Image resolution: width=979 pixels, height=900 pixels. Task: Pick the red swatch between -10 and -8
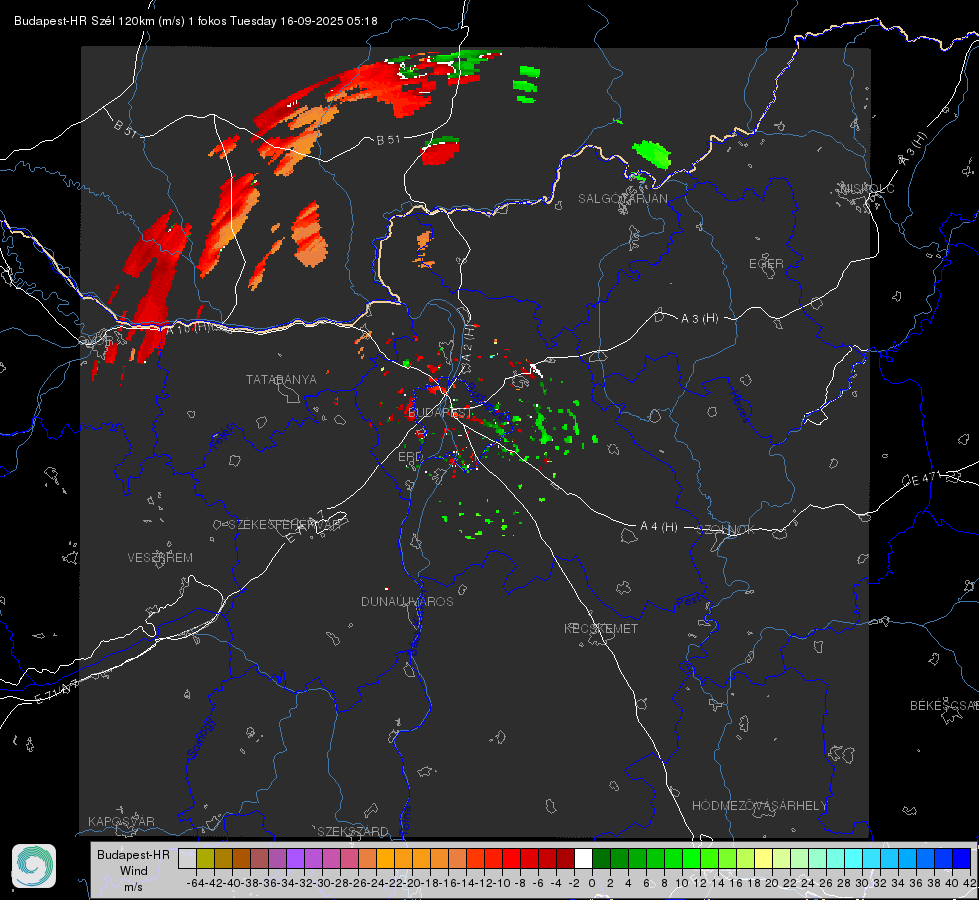[x=511, y=858]
